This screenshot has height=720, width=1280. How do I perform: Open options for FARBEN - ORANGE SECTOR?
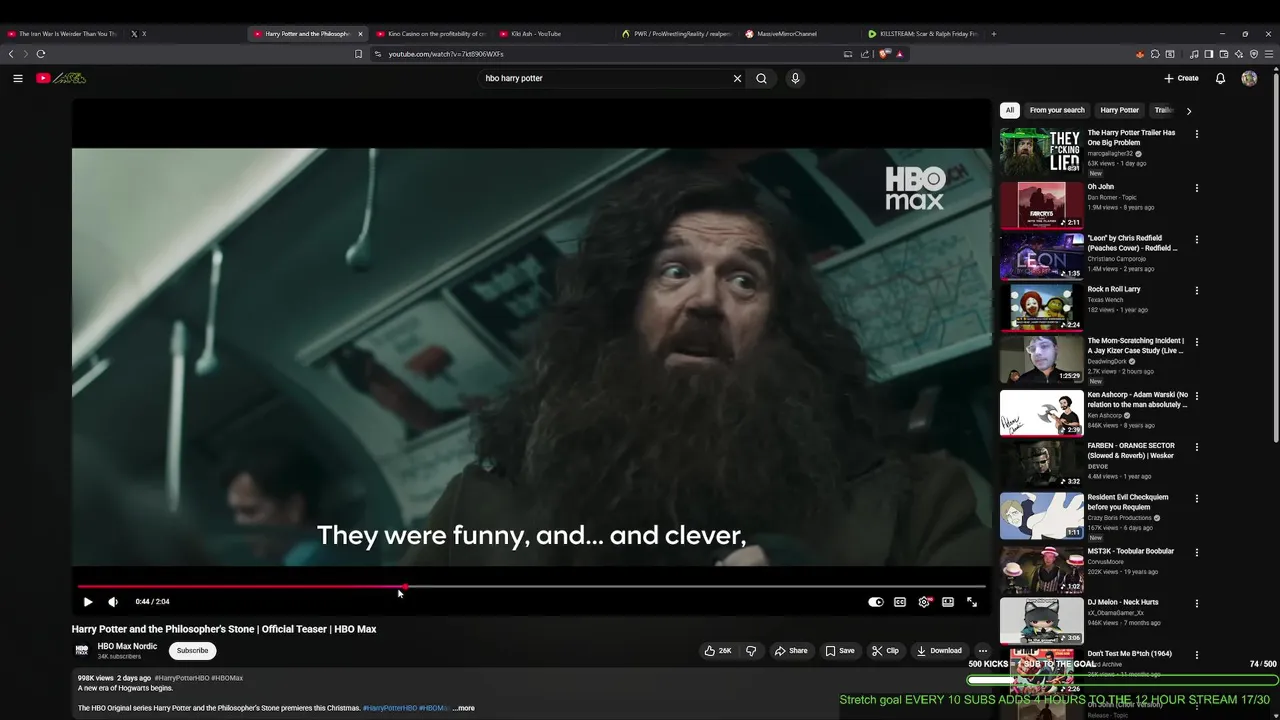point(1196,447)
